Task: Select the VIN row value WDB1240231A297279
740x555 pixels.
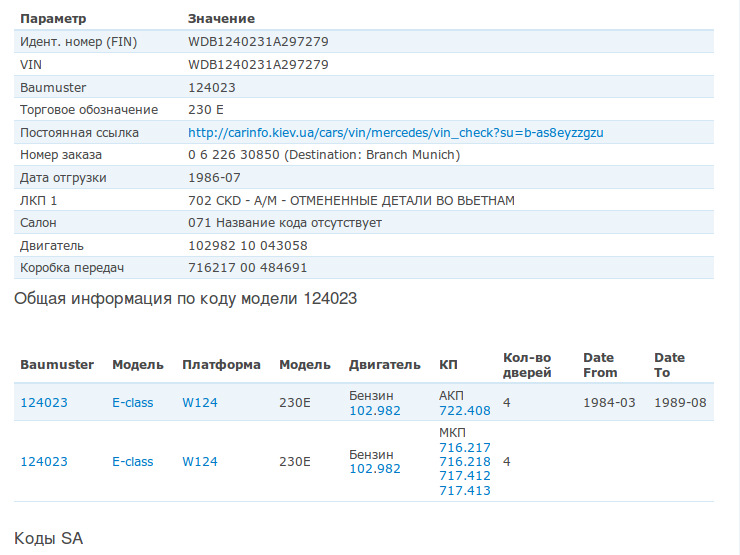Action: tap(258, 65)
